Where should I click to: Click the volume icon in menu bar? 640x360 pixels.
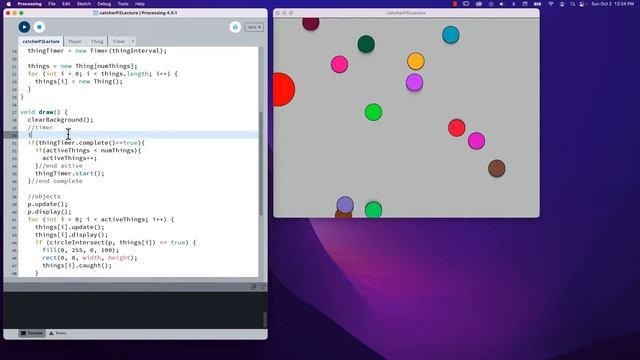tap(502, 4)
